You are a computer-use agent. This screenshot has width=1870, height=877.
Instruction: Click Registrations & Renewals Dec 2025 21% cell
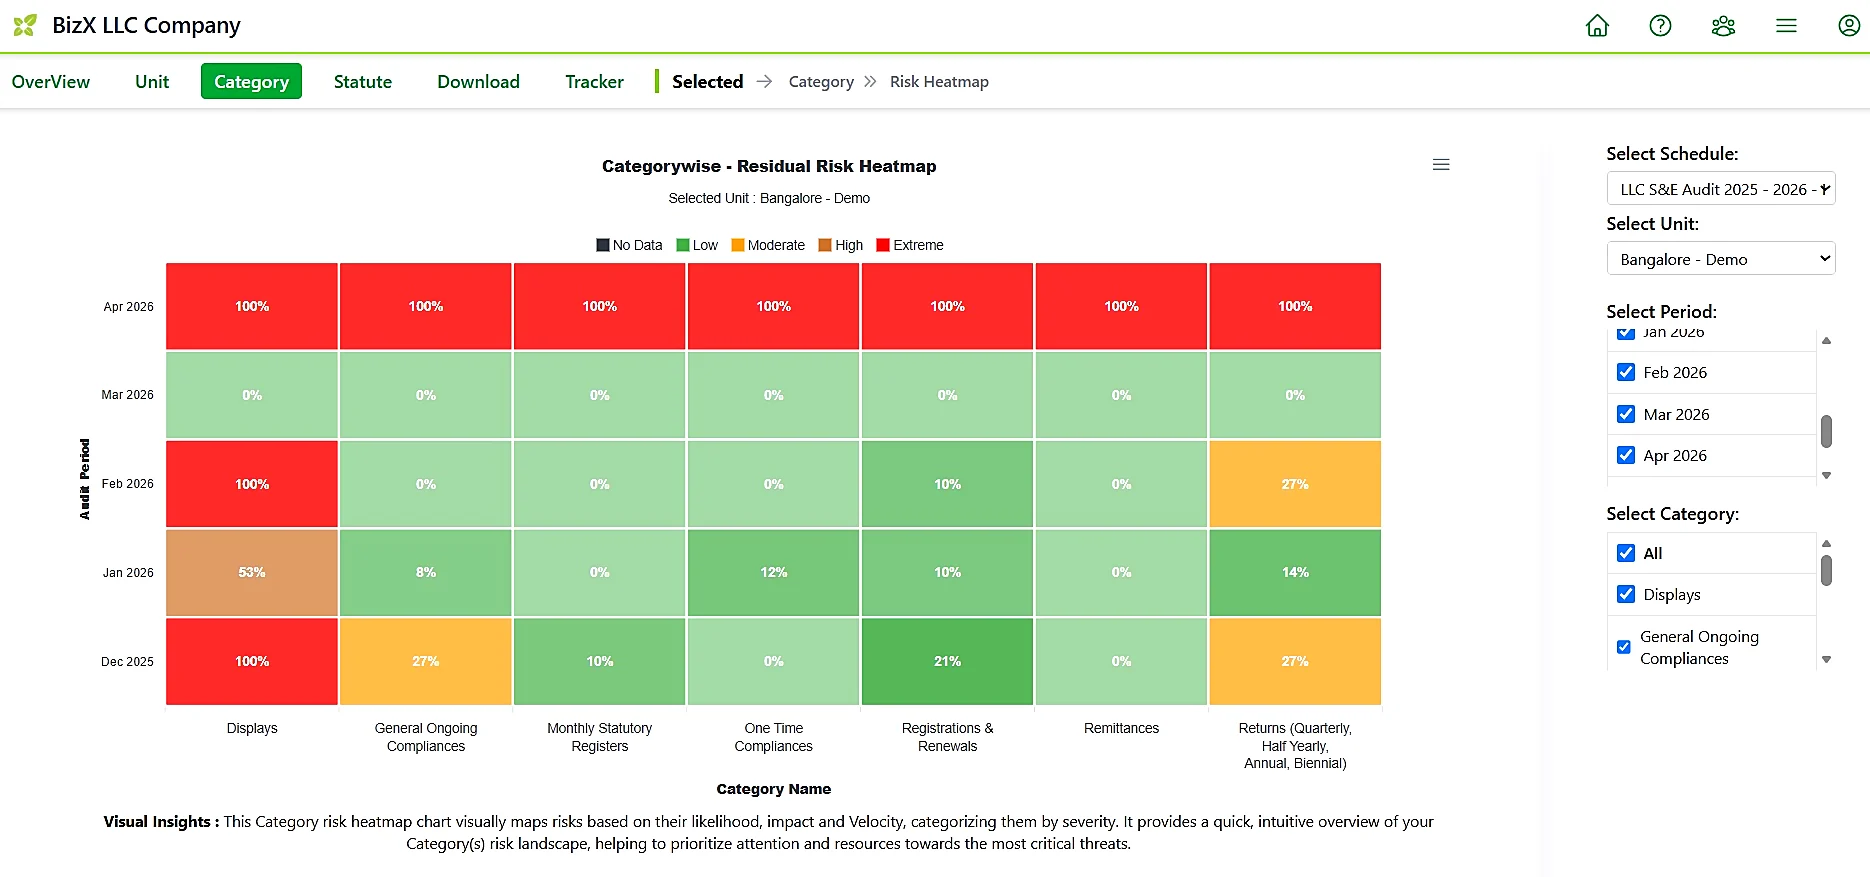(948, 661)
